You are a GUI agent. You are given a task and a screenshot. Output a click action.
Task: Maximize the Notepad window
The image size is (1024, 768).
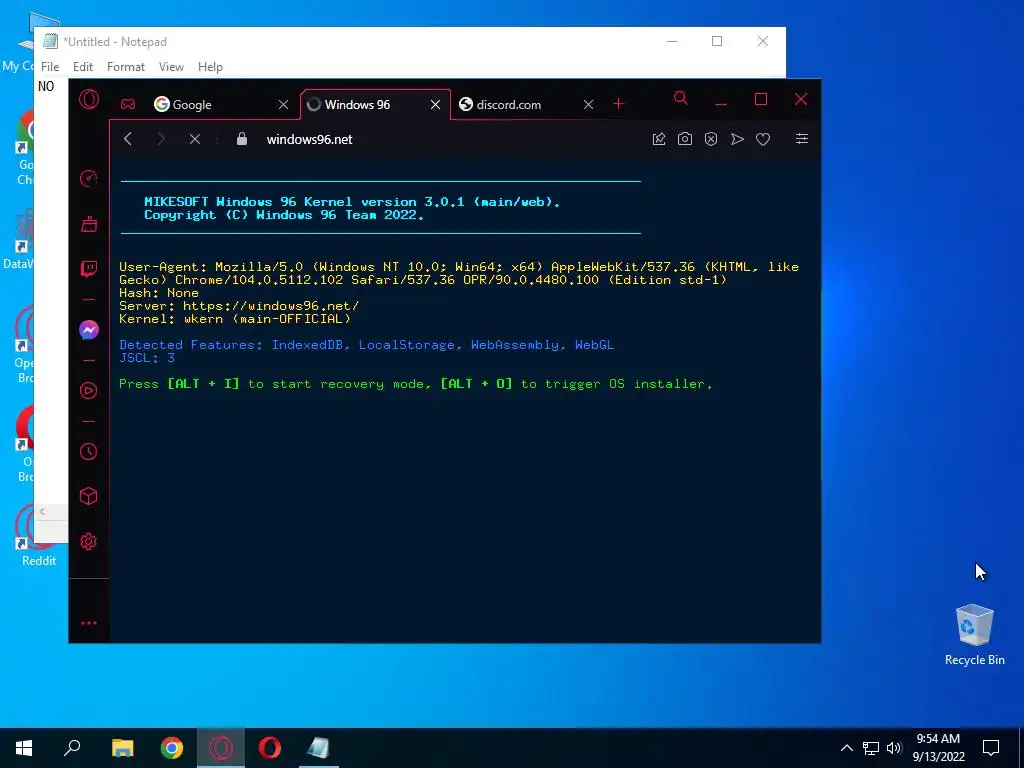point(716,41)
